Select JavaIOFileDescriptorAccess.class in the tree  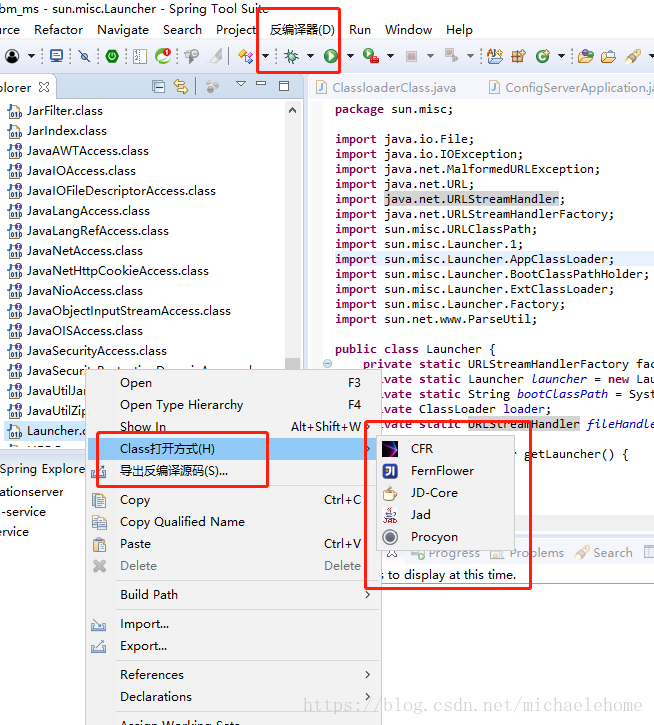pyautogui.click(x=121, y=191)
